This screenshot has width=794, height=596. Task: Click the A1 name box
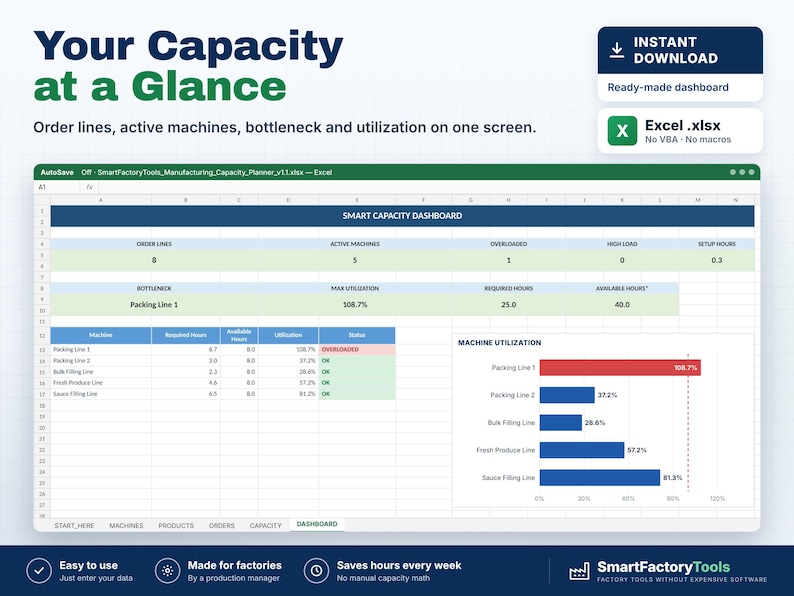(57, 187)
